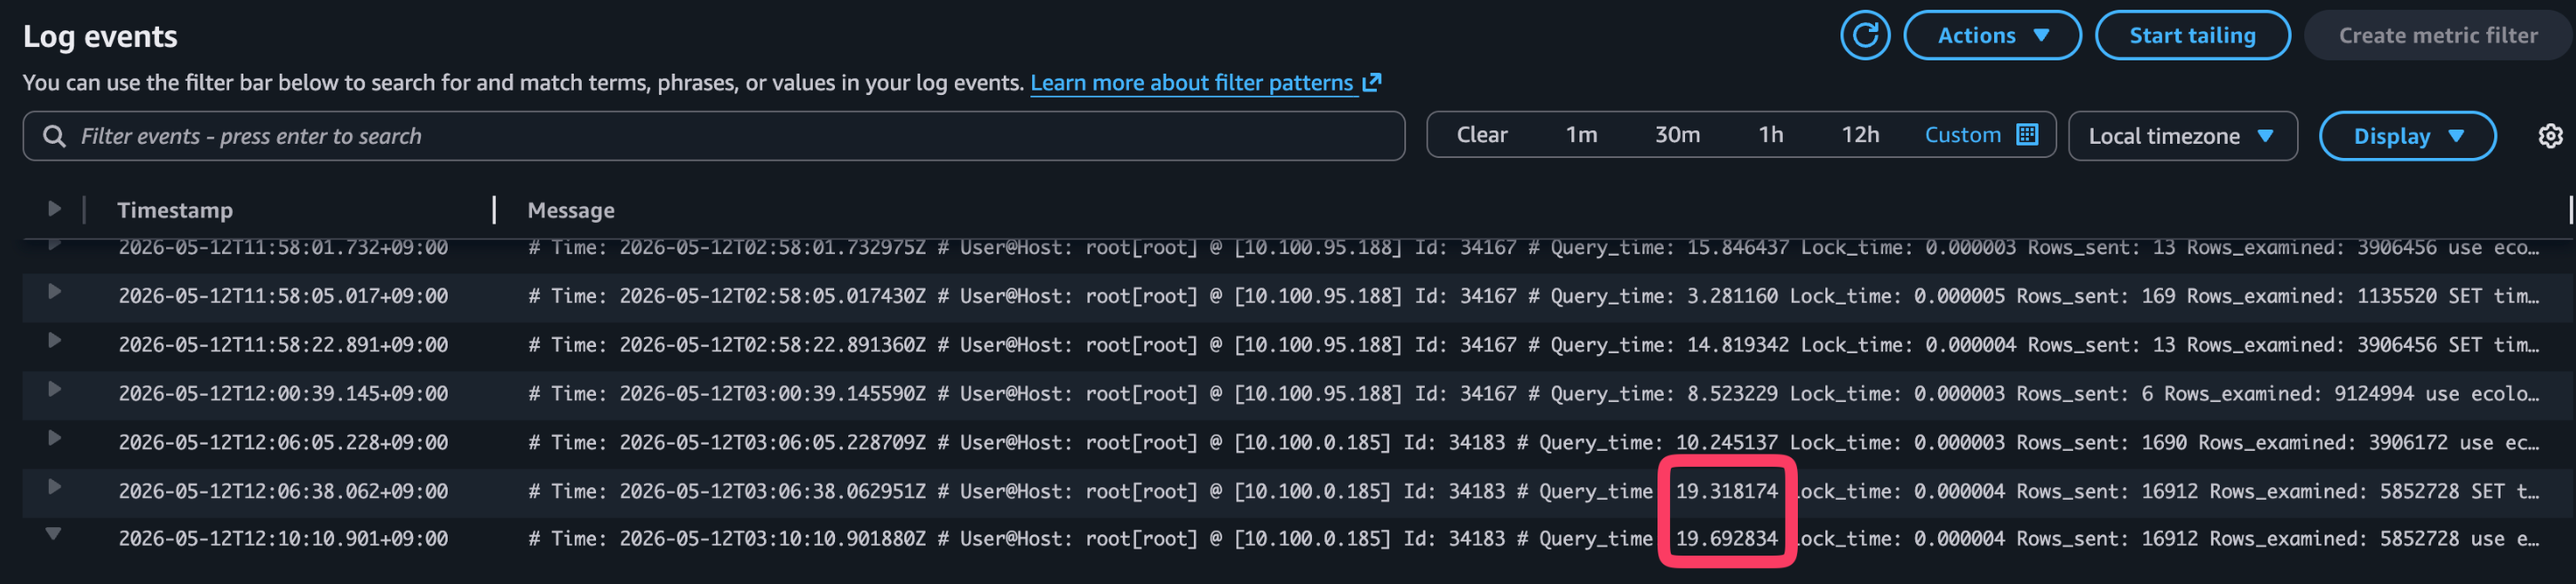
Task: Focus the Filter events search field
Action: click(714, 136)
